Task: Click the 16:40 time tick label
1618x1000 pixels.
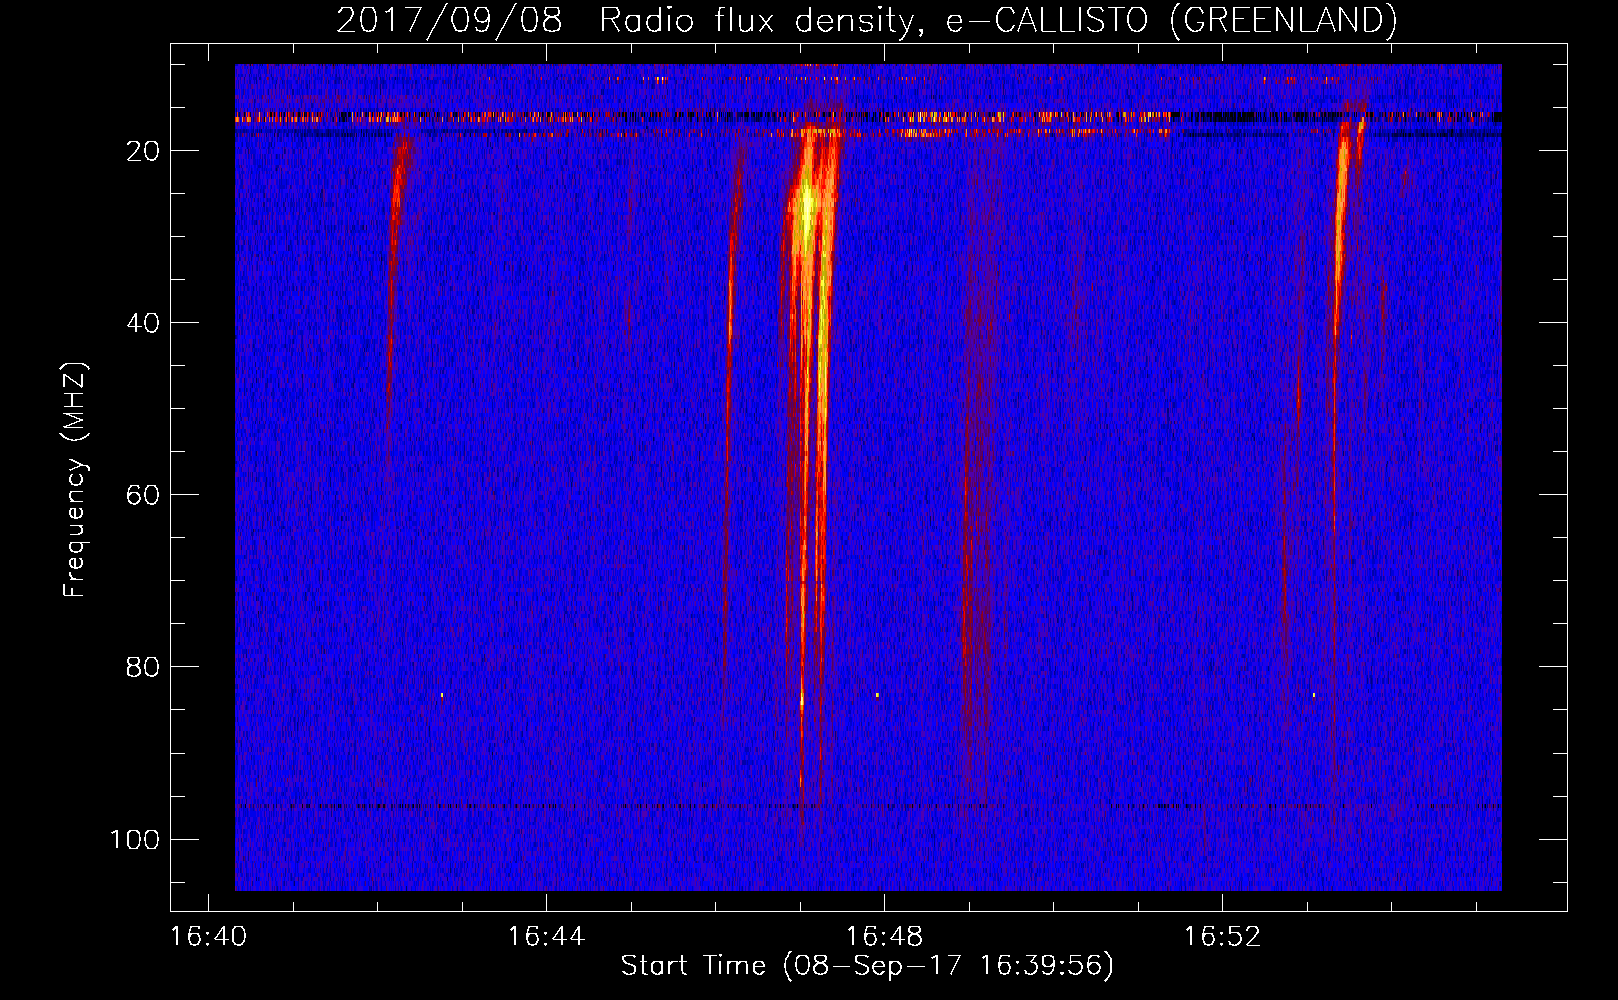Action: [208, 937]
